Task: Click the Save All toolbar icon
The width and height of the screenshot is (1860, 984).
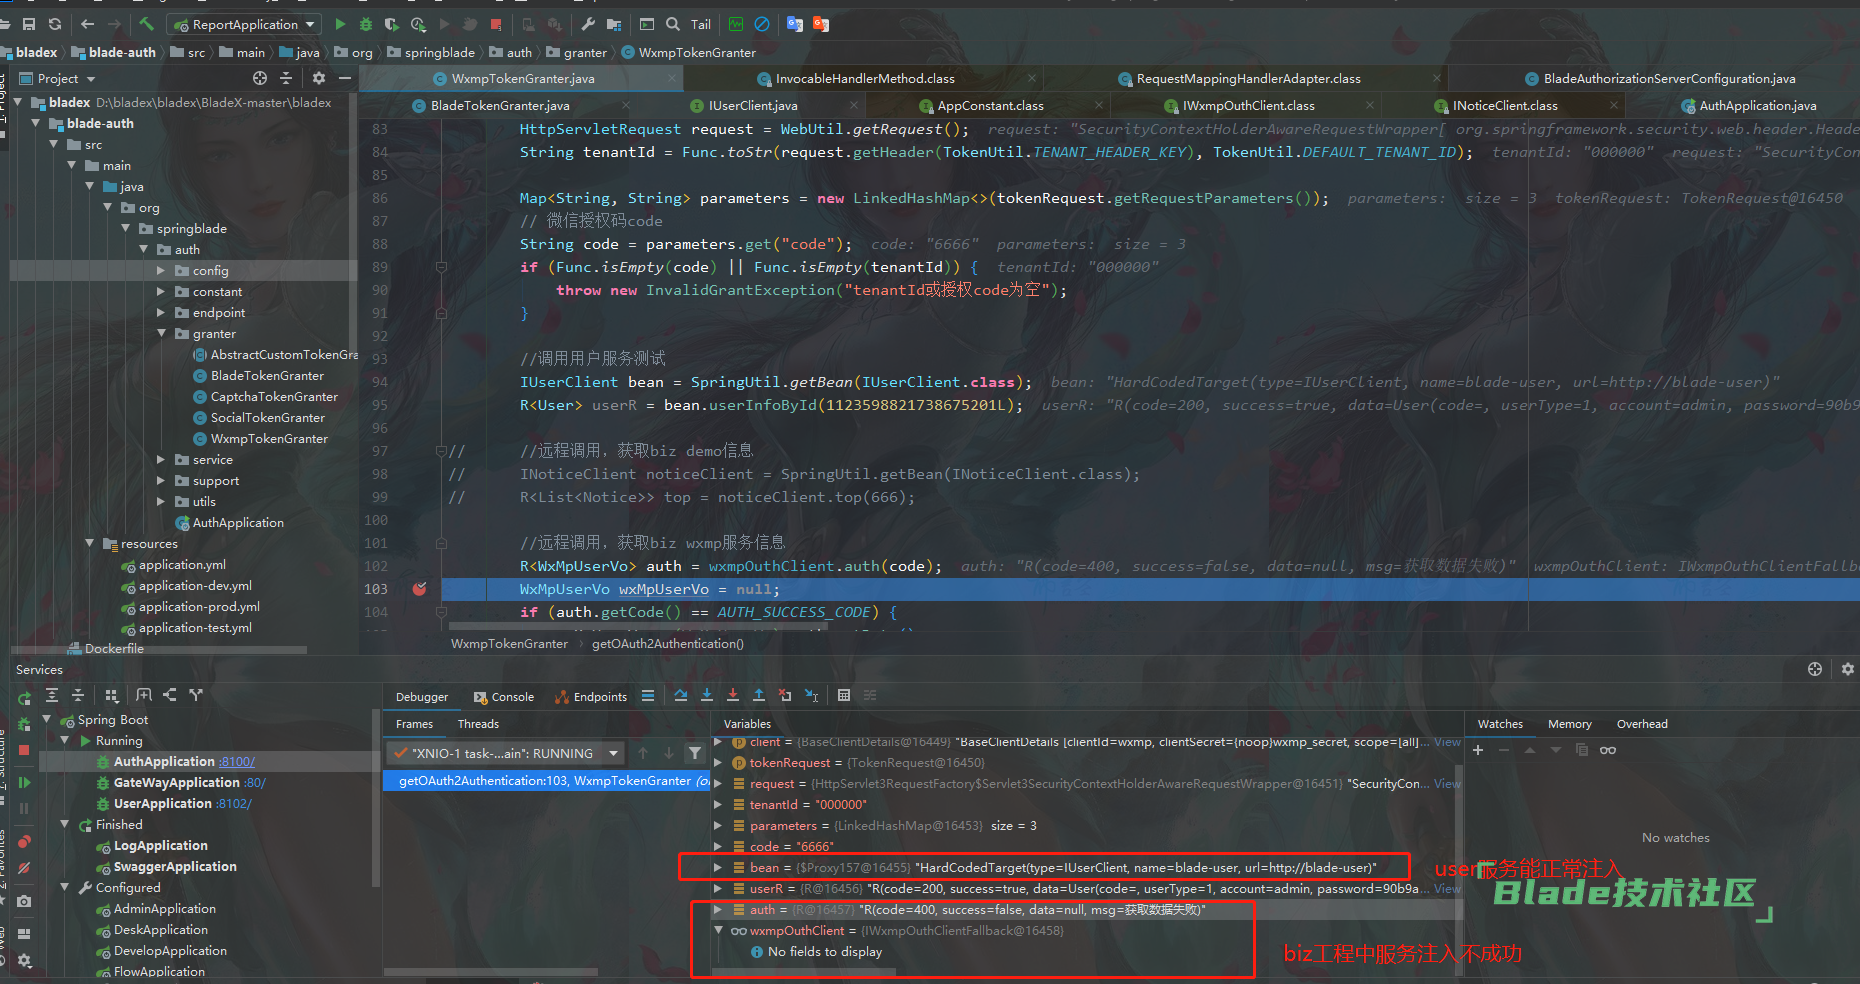Action: (28, 24)
